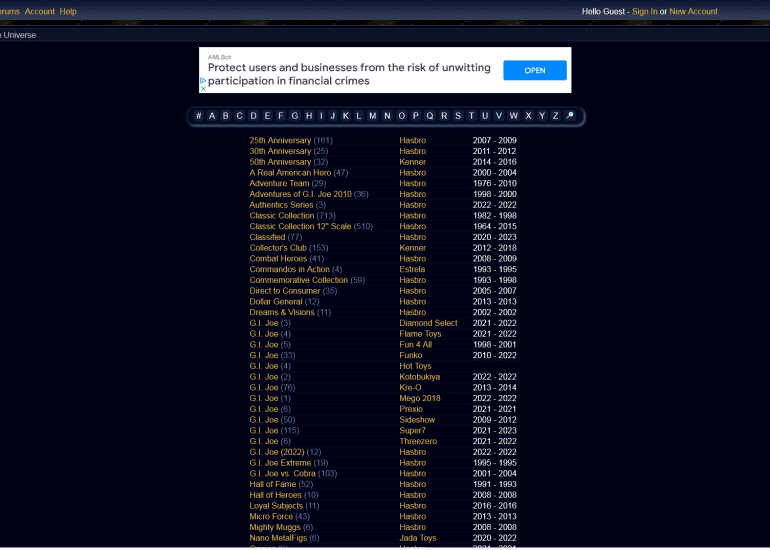The width and height of the screenshot is (770, 550).
Task: Filter by letter S
Action: [x=458, y=116]
